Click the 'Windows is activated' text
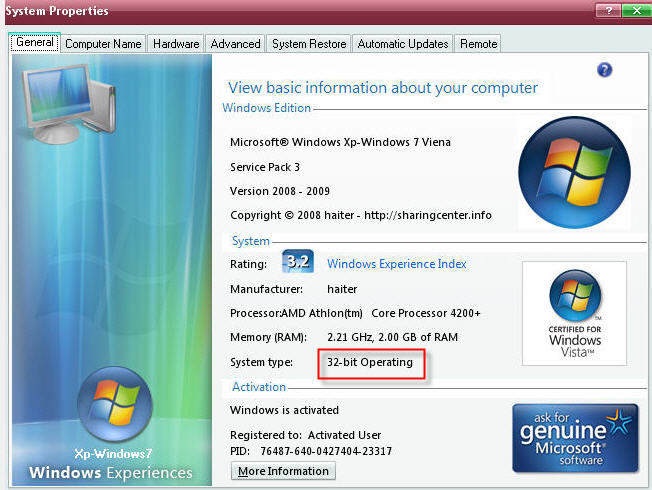The width and height of the screenshot is (652, 490). (284, 410)
